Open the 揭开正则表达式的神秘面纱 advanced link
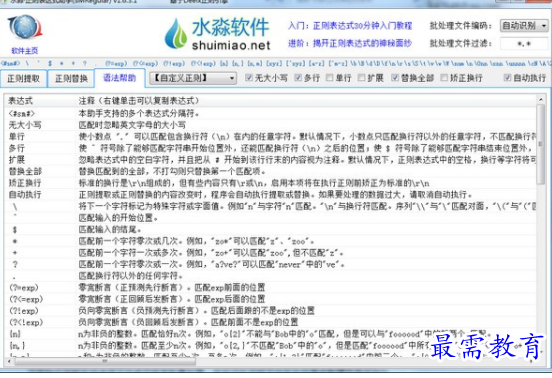This screenshot has width=552, height=378. point(362,43)
